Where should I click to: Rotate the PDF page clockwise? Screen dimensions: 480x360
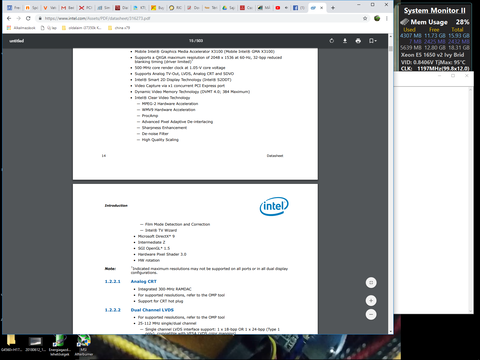pos(331,41)
